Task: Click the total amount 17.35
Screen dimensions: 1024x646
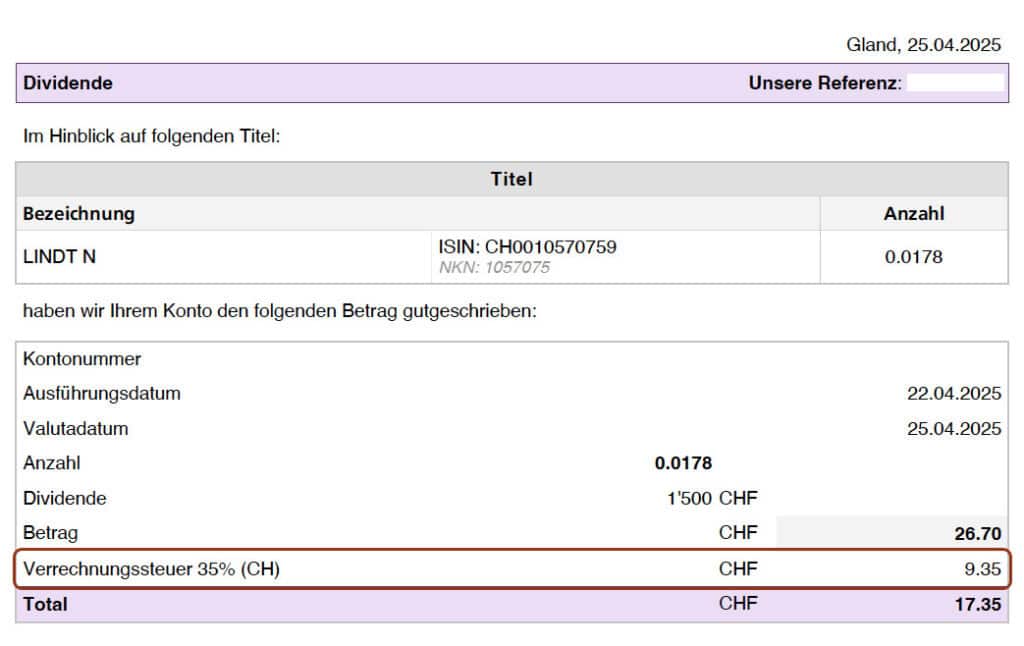Action: [x=977, y=604]
